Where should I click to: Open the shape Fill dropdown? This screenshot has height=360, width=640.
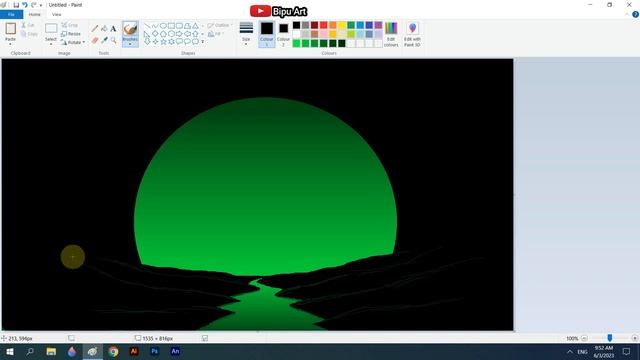point(216,34)
